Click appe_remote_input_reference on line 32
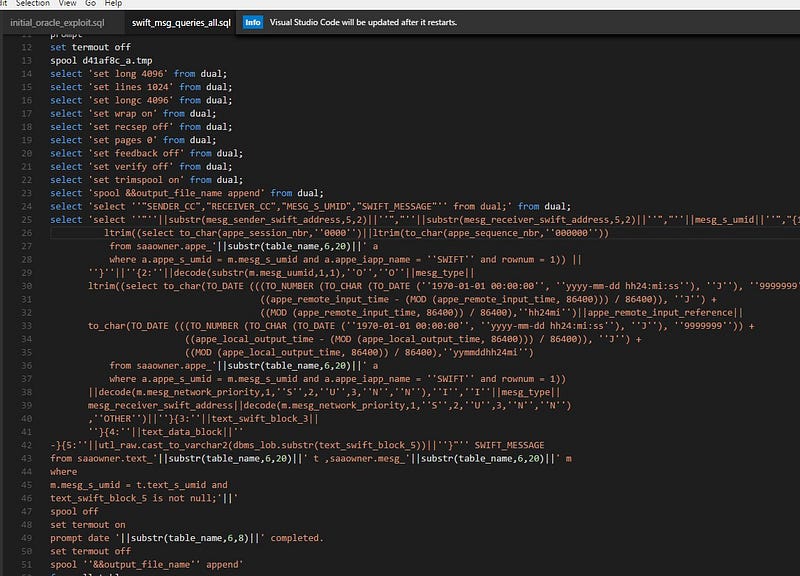The height and width of the screenshot is (576, 800). click(660, 312)
